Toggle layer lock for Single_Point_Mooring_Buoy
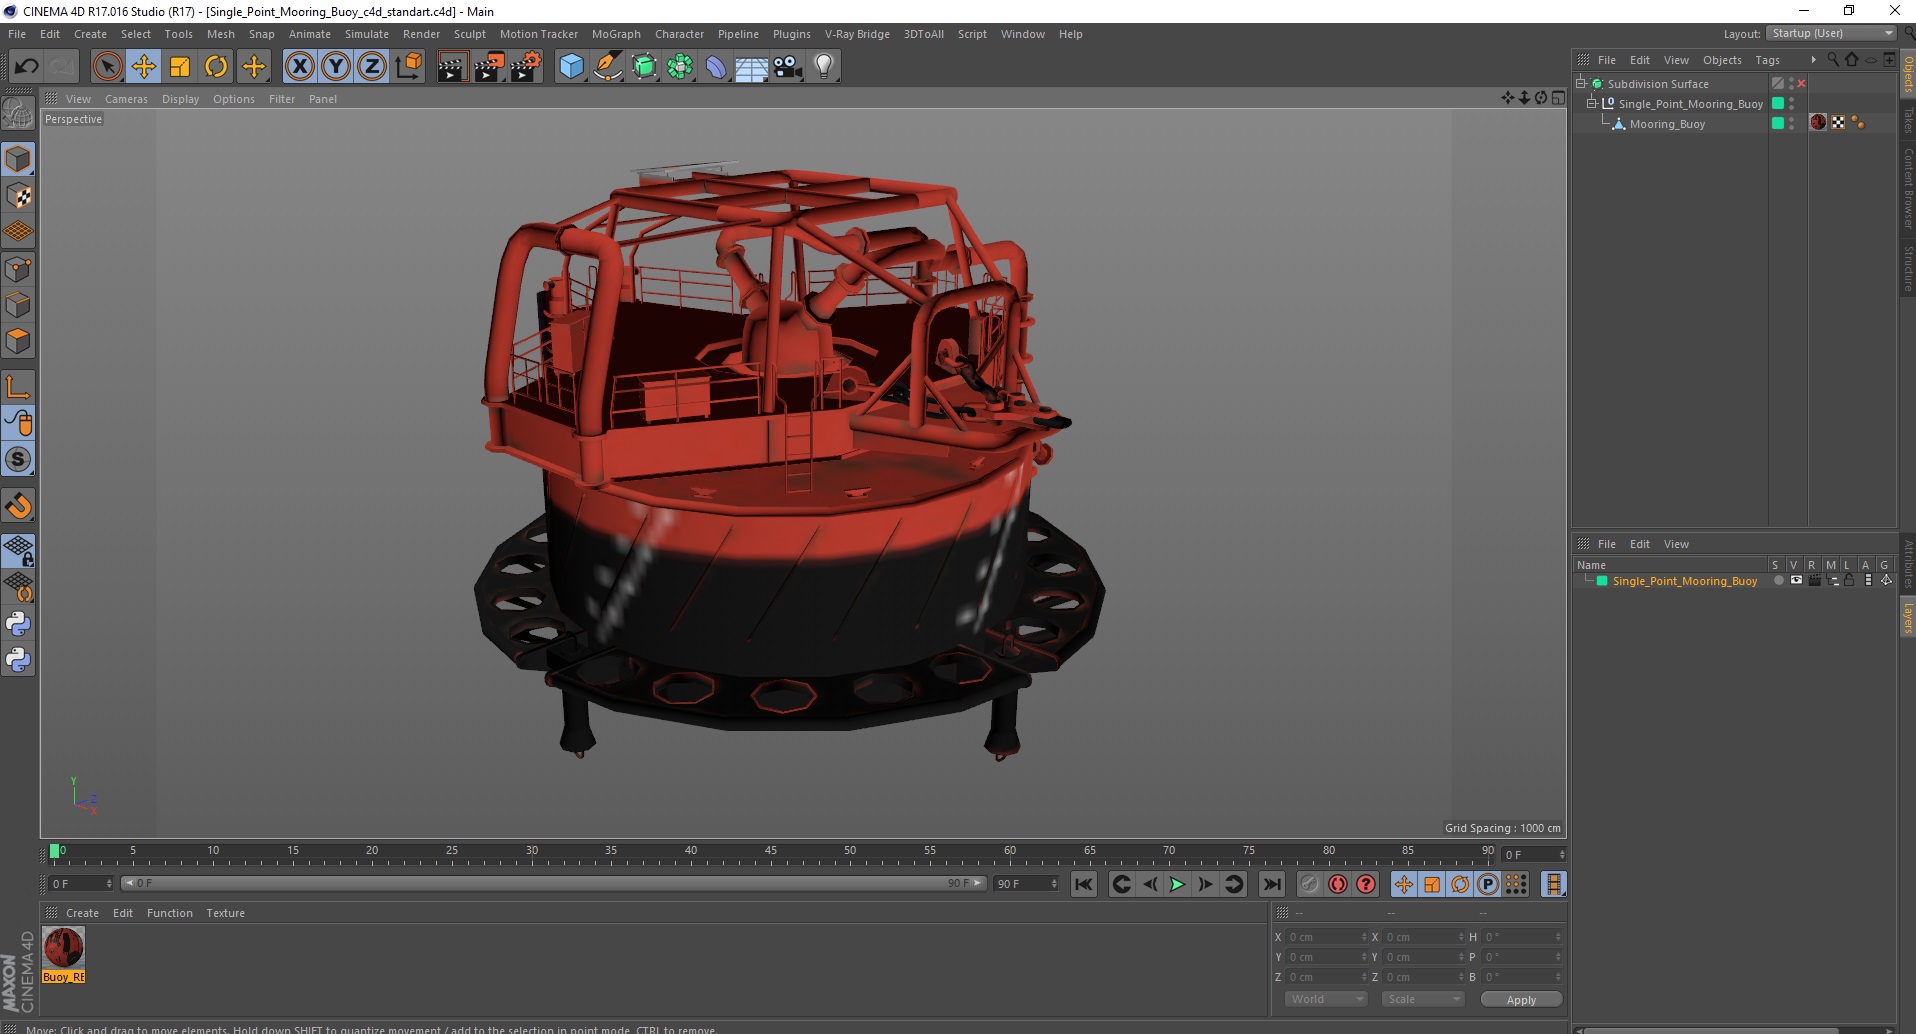 1850,581
